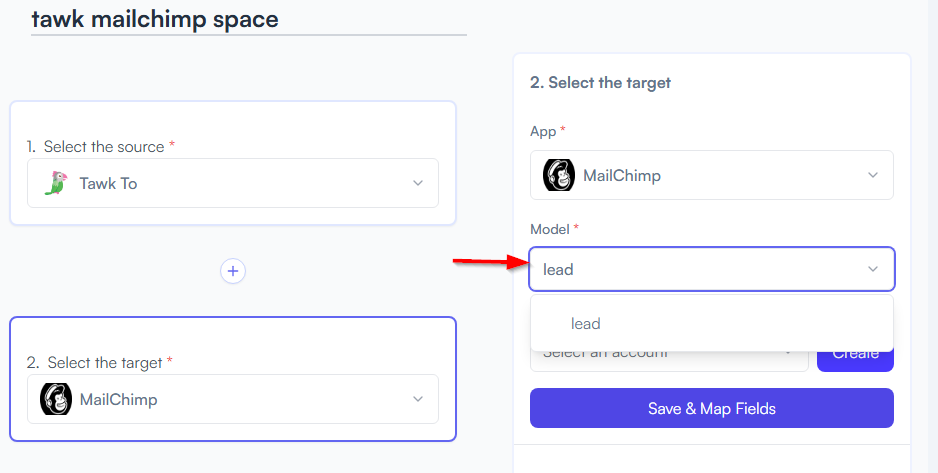Click the Tawk To parrot icon
This screenshot has width=938, height=473.
[x=56, y=183]
